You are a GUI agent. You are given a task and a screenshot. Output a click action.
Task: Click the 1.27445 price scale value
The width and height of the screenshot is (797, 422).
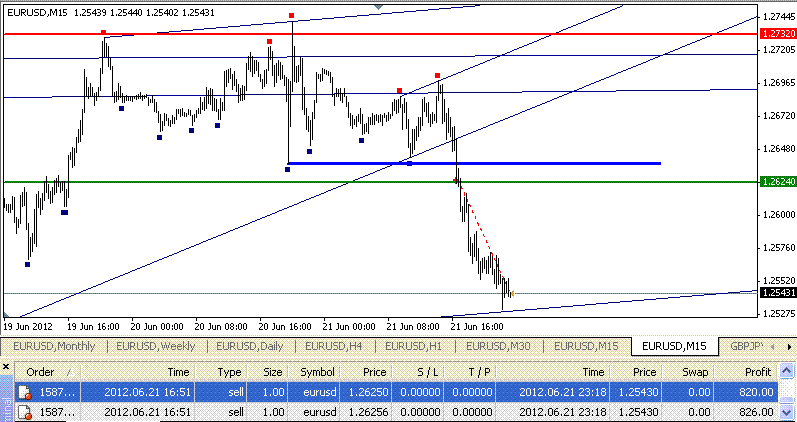click(x=778, y=17)
